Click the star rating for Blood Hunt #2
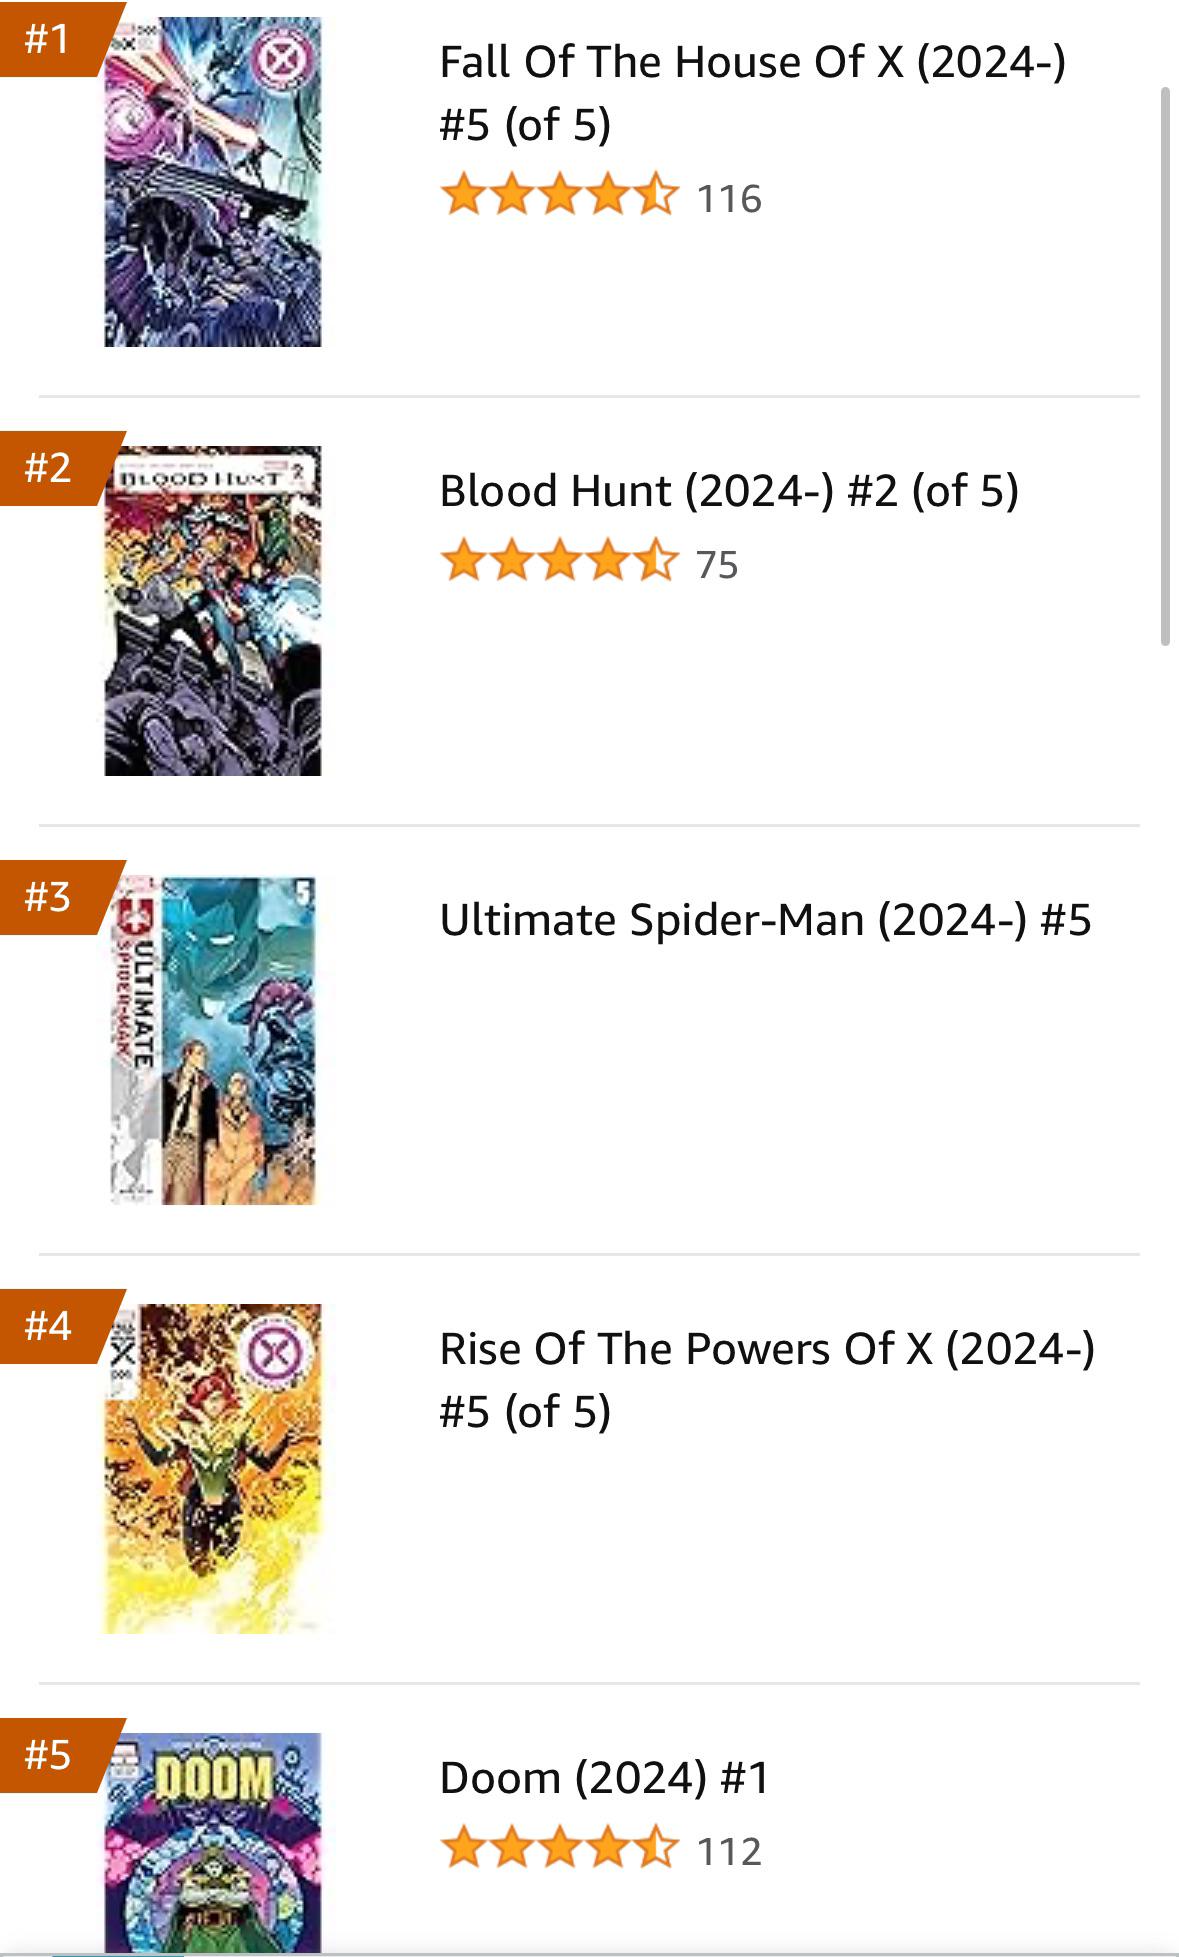1179x1957 pixels. (x=559, y=561)
